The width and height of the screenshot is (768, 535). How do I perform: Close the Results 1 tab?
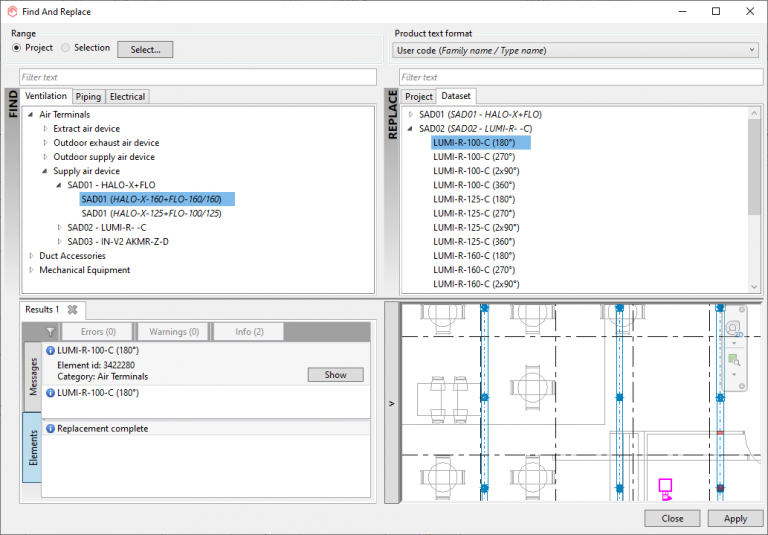click(72, 310)
